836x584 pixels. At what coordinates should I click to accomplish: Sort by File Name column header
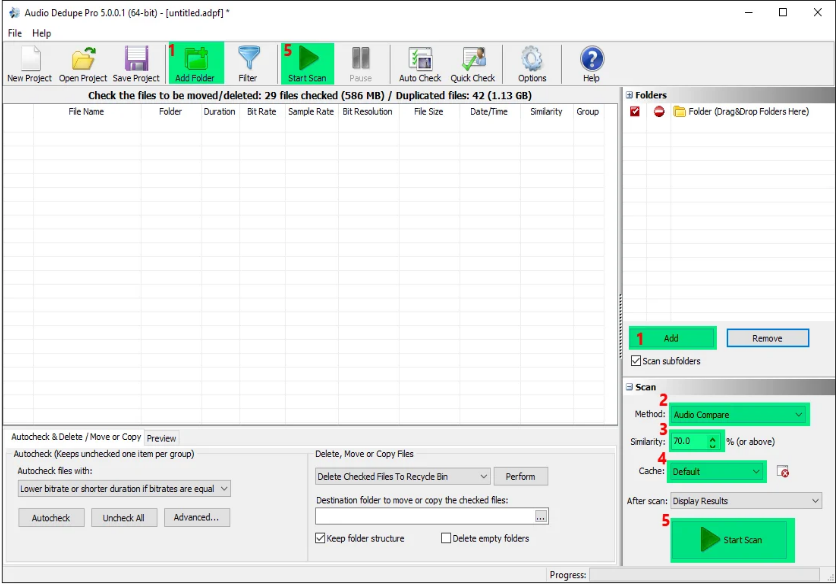86,111
